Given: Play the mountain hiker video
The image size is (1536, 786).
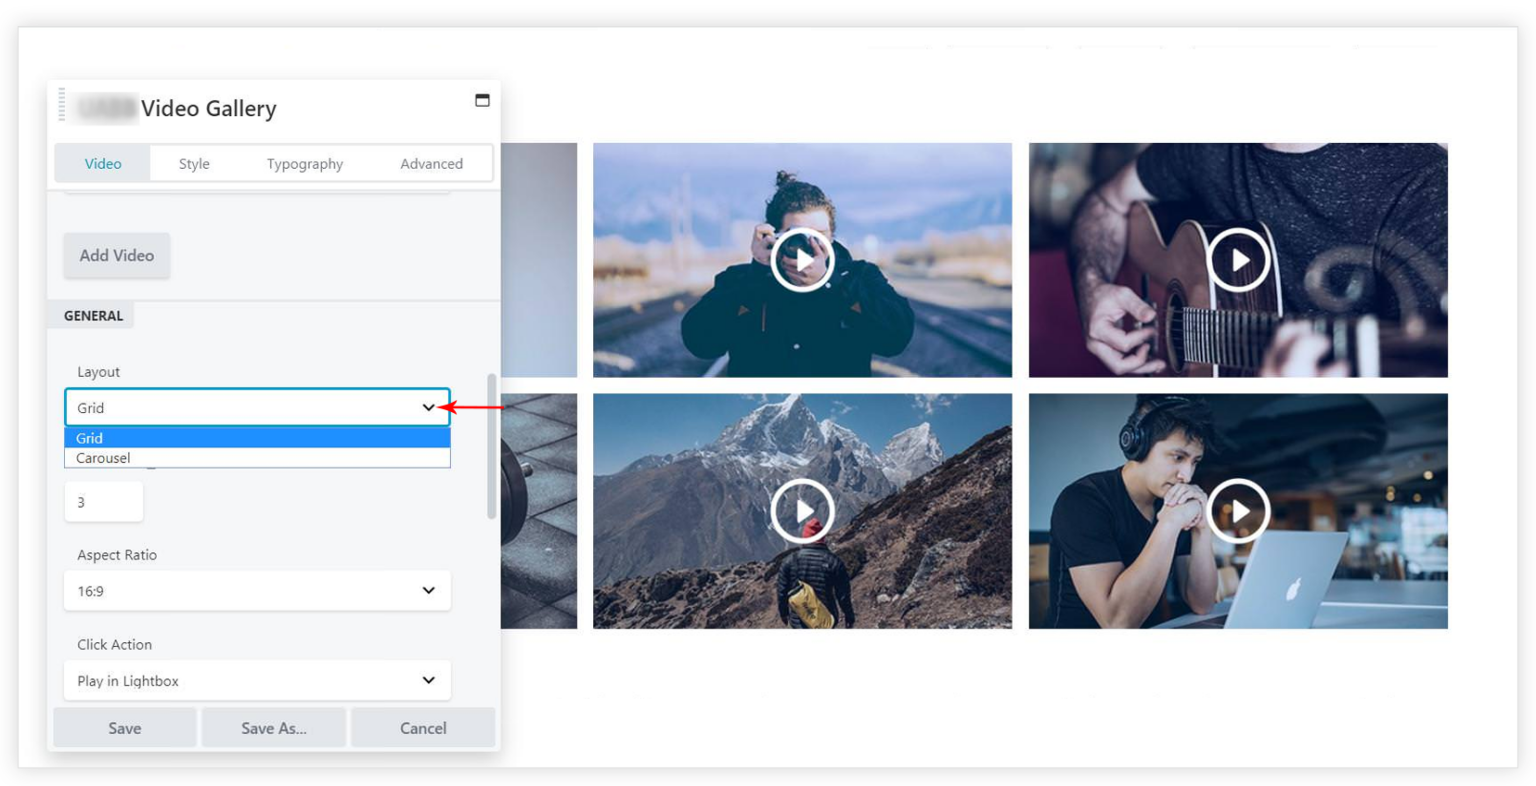Looking at the screenshot, I should click(802, 510).
